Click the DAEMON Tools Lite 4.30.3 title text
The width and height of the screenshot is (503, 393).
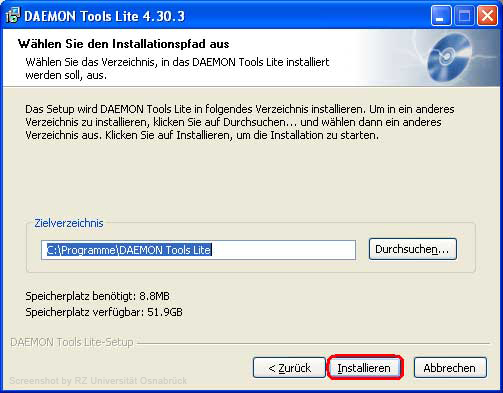point(104,16)
